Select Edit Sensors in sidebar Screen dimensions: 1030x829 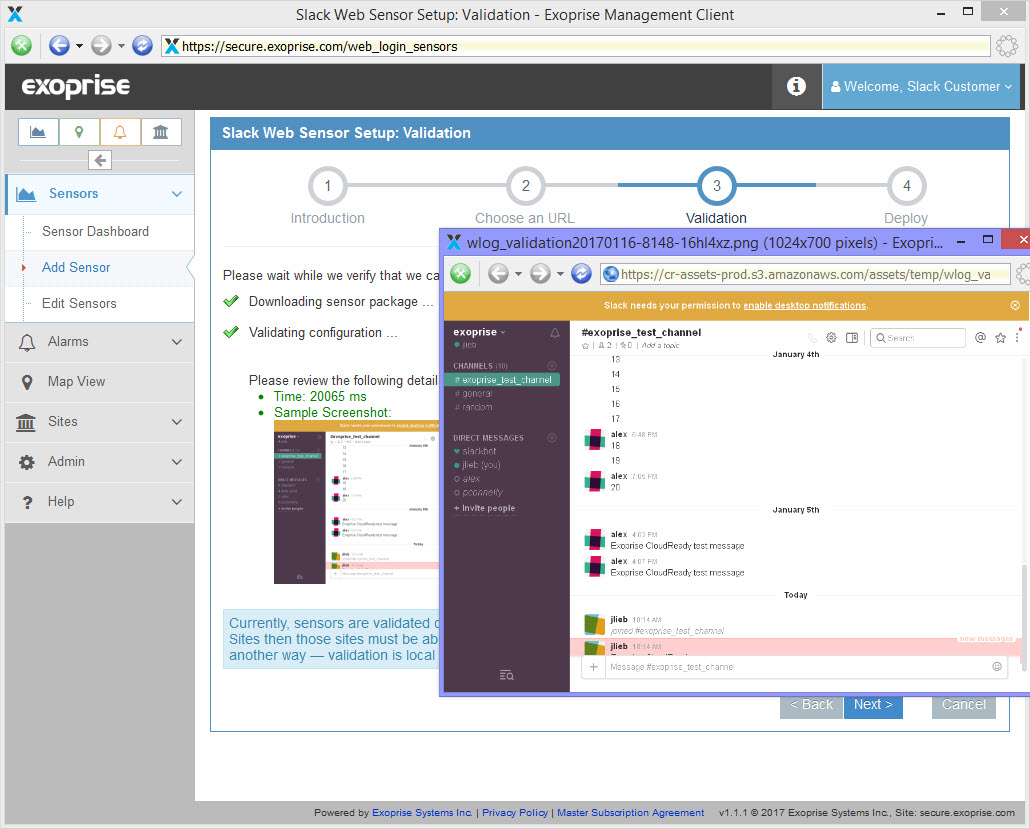pos(79,304)
